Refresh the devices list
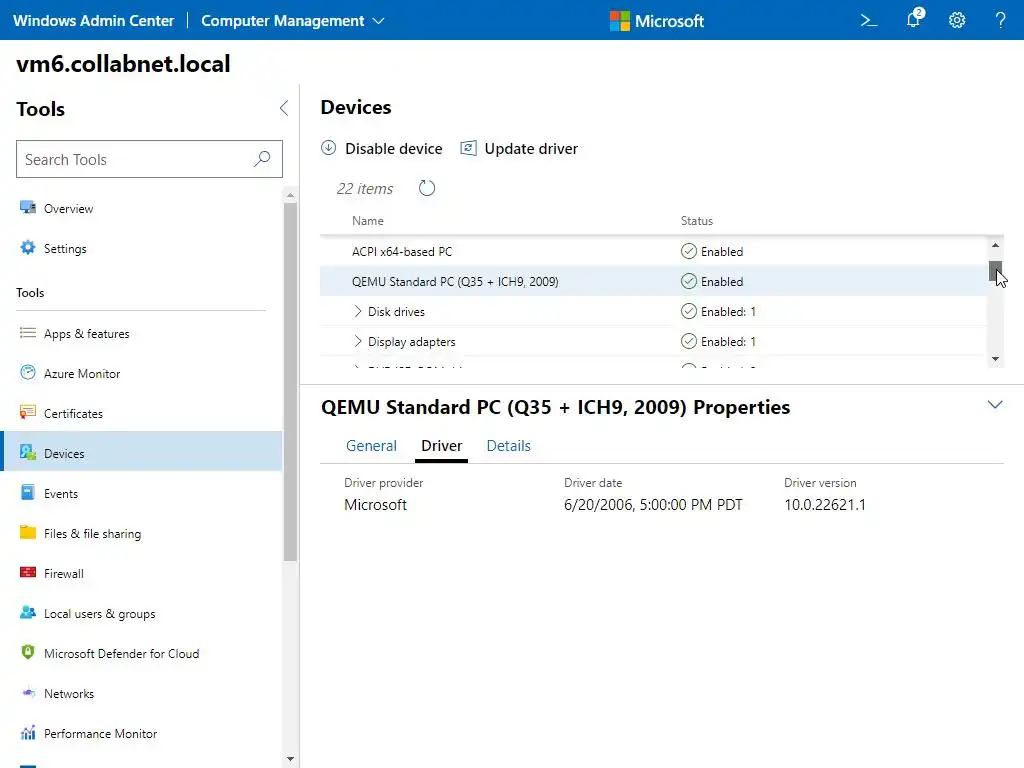The image size is (1024, 768). (x=427, y=188)
